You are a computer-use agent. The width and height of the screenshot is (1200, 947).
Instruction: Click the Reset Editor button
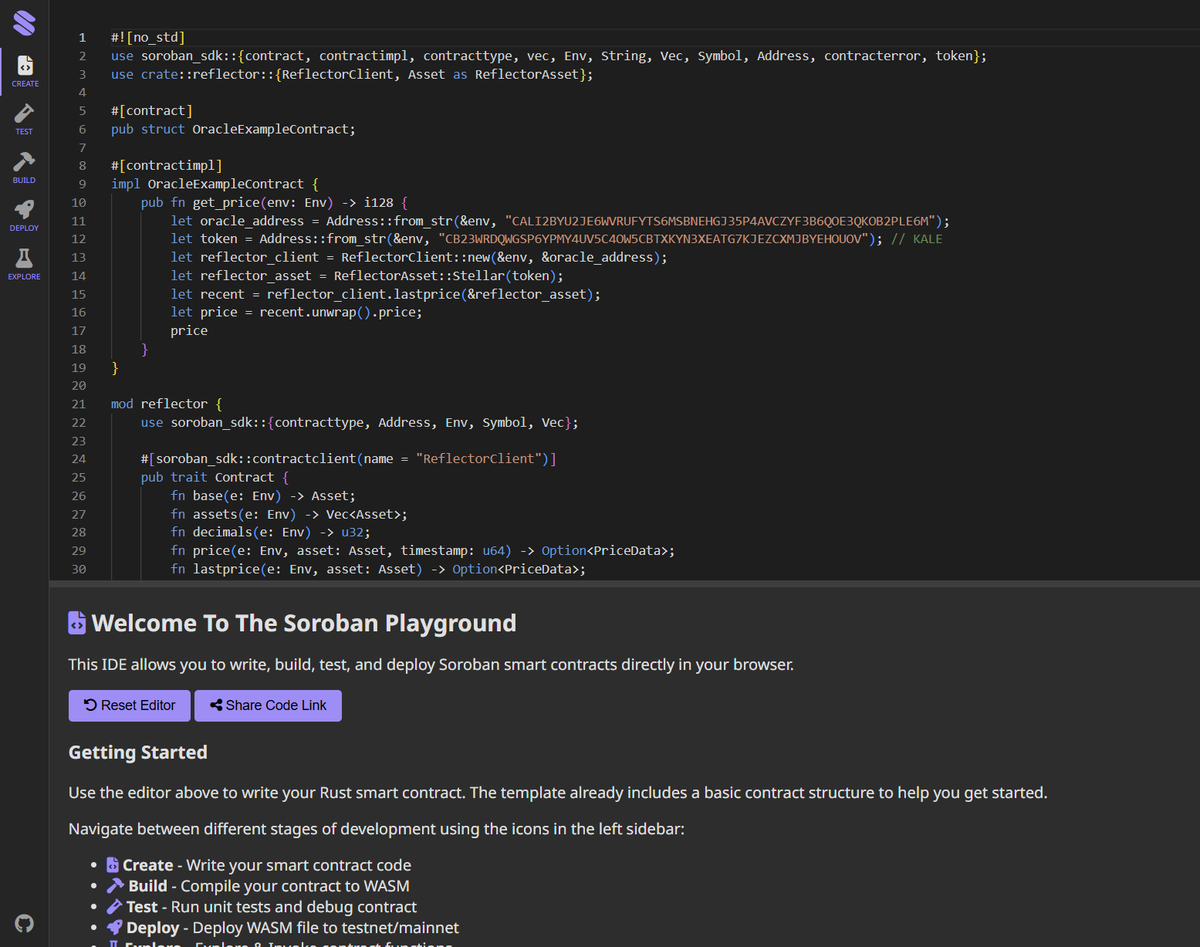pos(129,705)
